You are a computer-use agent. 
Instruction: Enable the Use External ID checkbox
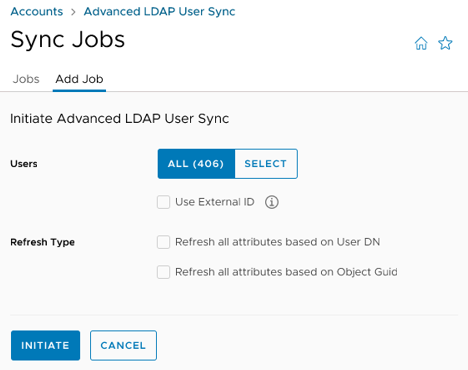[163, 202]
